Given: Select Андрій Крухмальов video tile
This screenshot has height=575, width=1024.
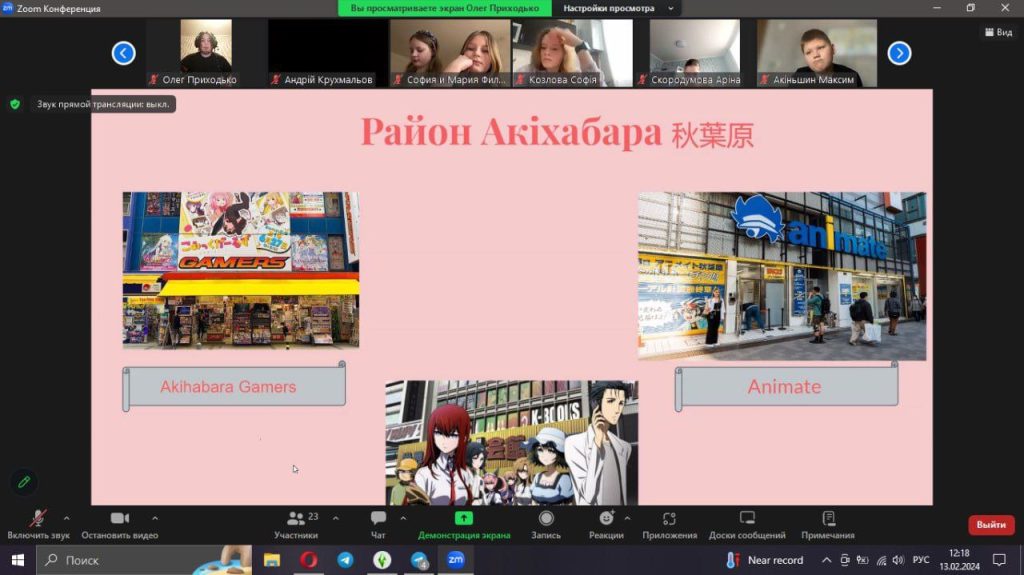Looking at the screenshot, I should click(x=328, y=52).
